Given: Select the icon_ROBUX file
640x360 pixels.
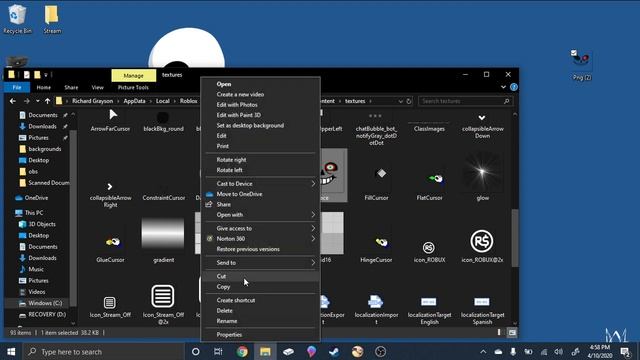Looking at the screenshot, I should coord(429,251).
